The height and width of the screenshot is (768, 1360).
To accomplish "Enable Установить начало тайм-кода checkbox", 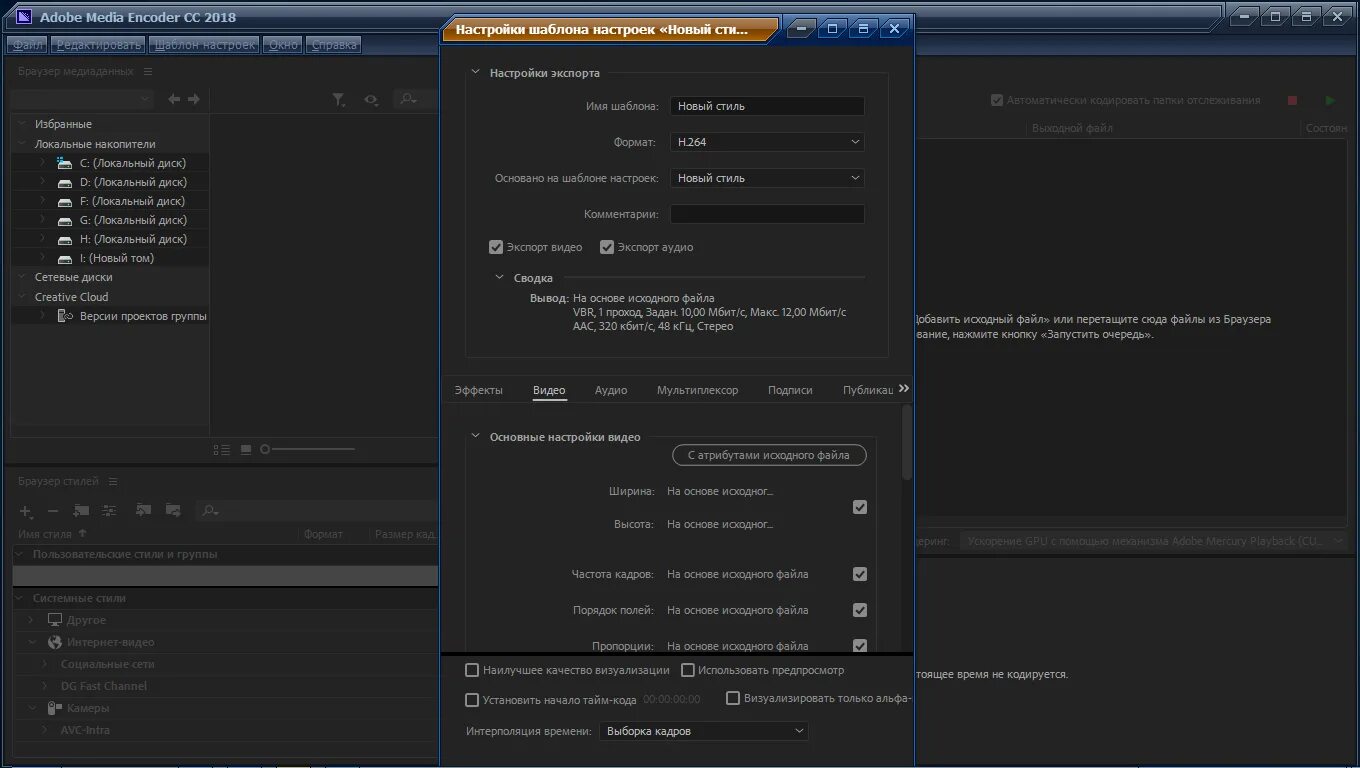I will [472, 700].
